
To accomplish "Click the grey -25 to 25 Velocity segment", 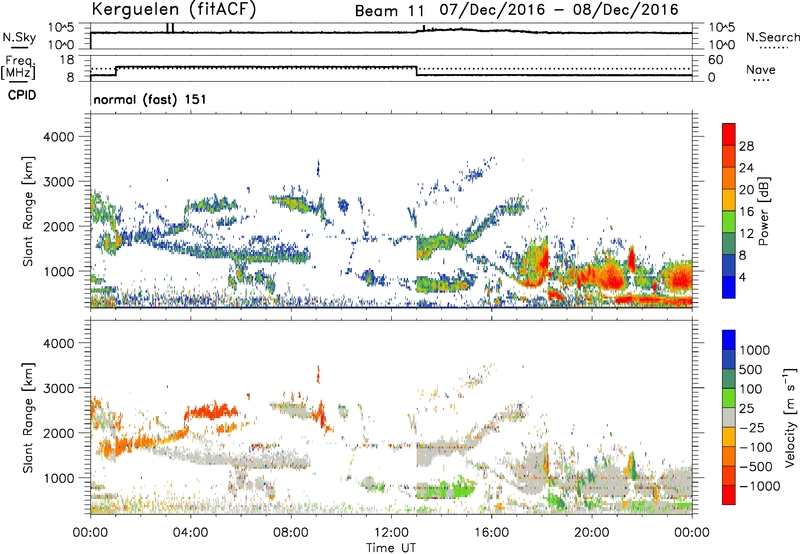I will (x=729, y=417).
